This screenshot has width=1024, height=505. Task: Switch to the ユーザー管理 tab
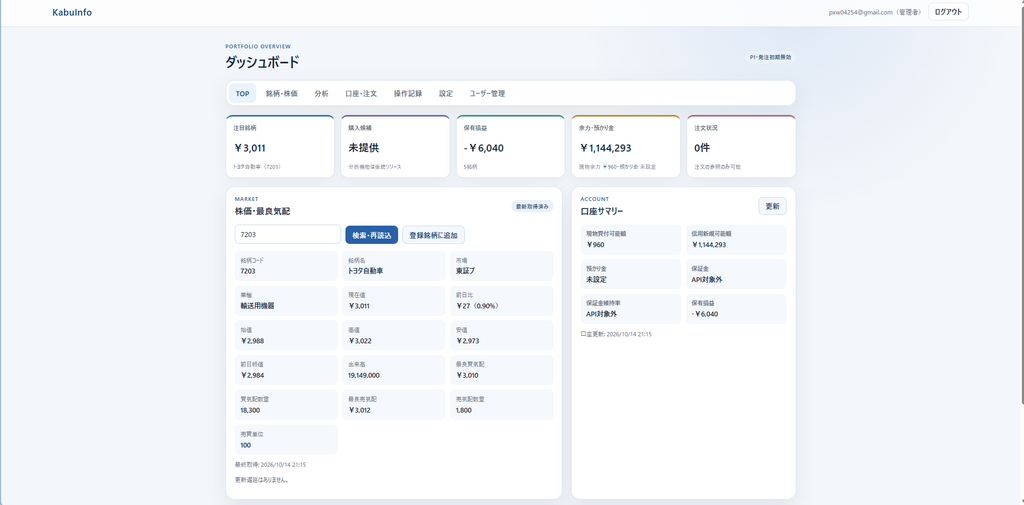[487, 93]
